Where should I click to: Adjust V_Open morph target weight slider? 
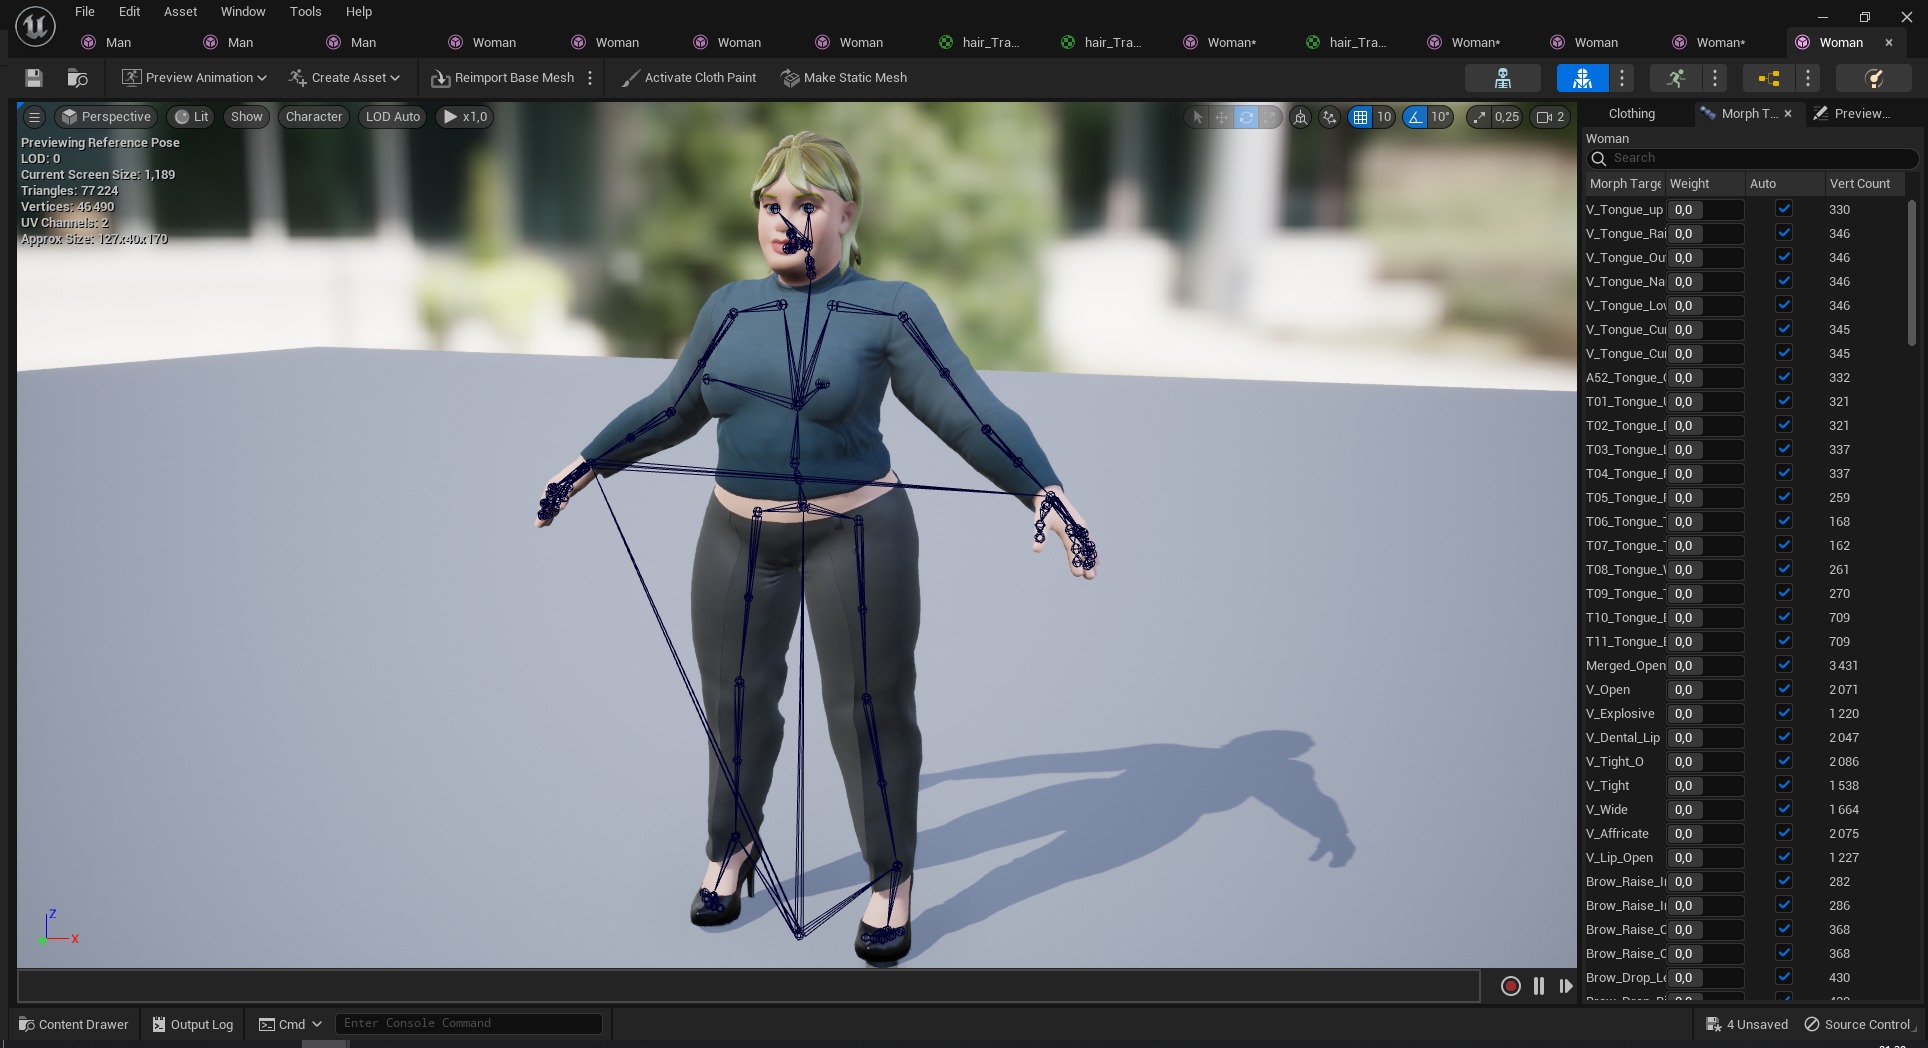[x=1705, y=690]
